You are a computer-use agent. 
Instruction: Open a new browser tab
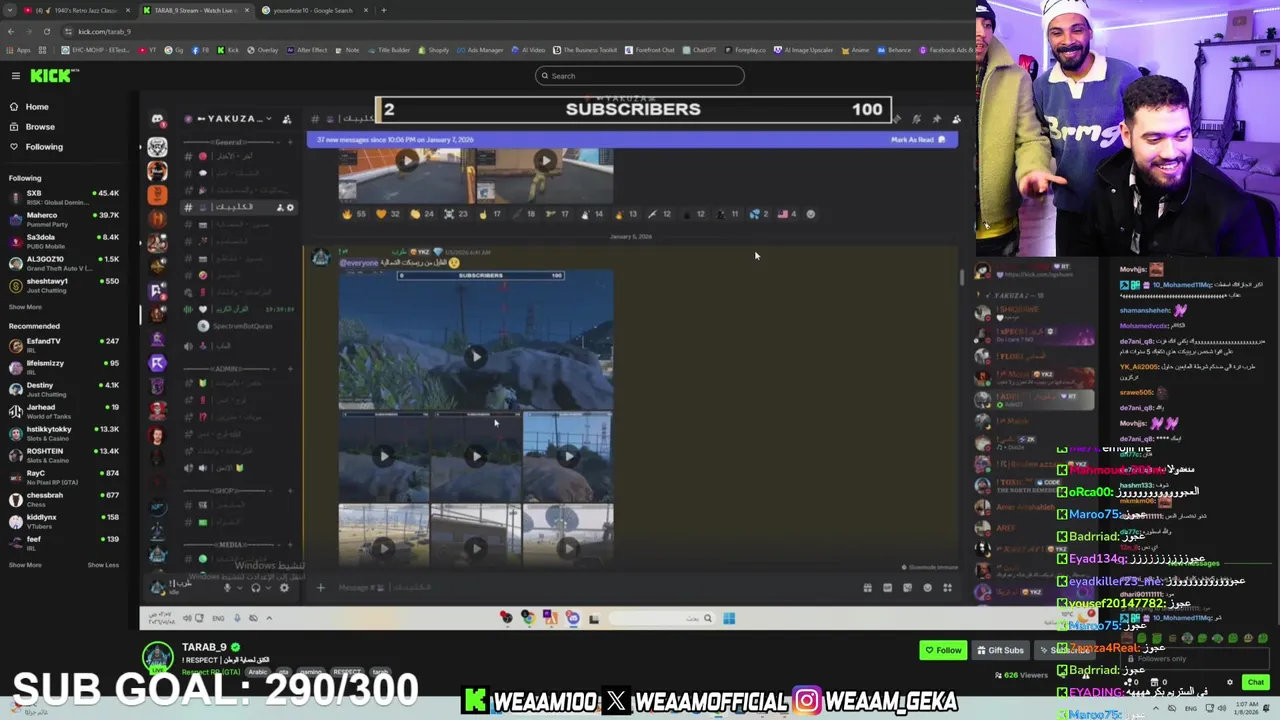pos(384,10)
